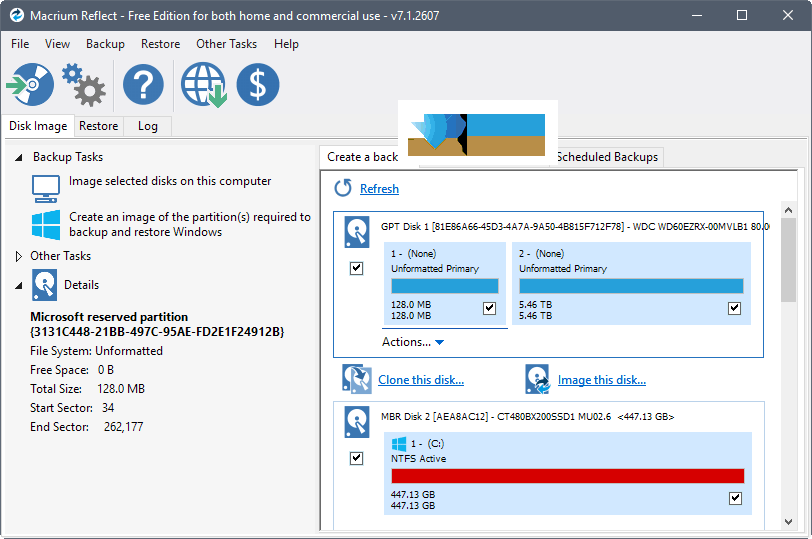Toggle the GPT Disk 1 checkbox
The image size is (812, 539).
coord(356,268)
